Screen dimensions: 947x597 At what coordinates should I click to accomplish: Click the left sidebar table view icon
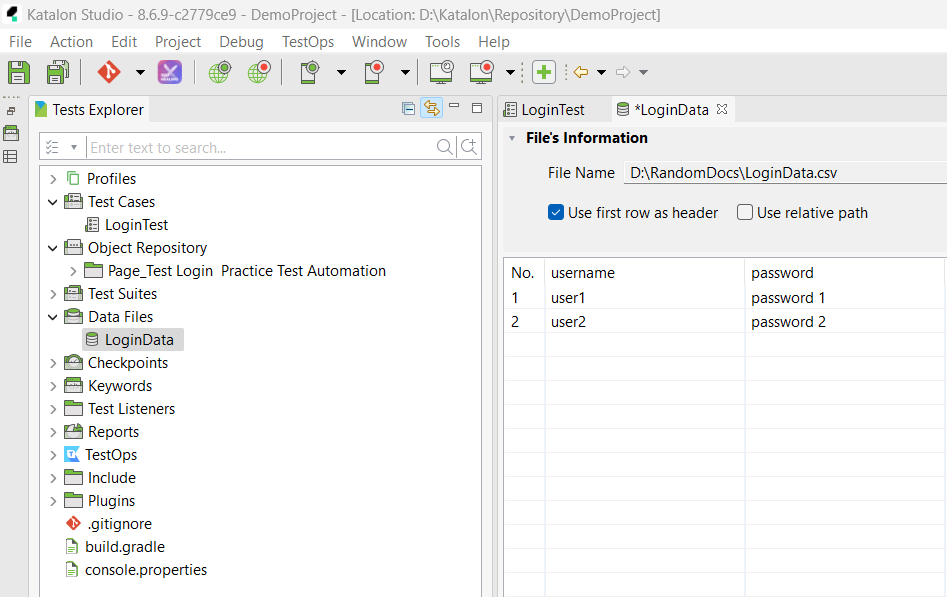10,157
